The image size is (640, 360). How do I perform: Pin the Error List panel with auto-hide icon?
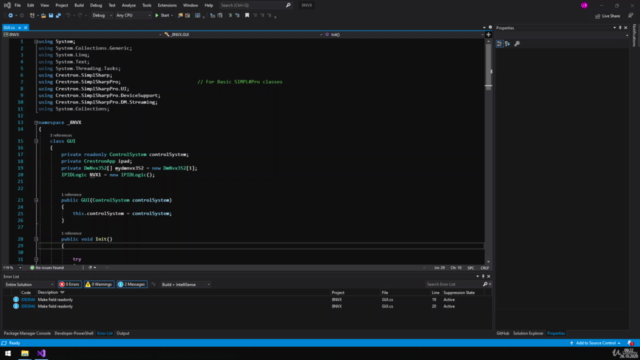click(x=483, y=276)
